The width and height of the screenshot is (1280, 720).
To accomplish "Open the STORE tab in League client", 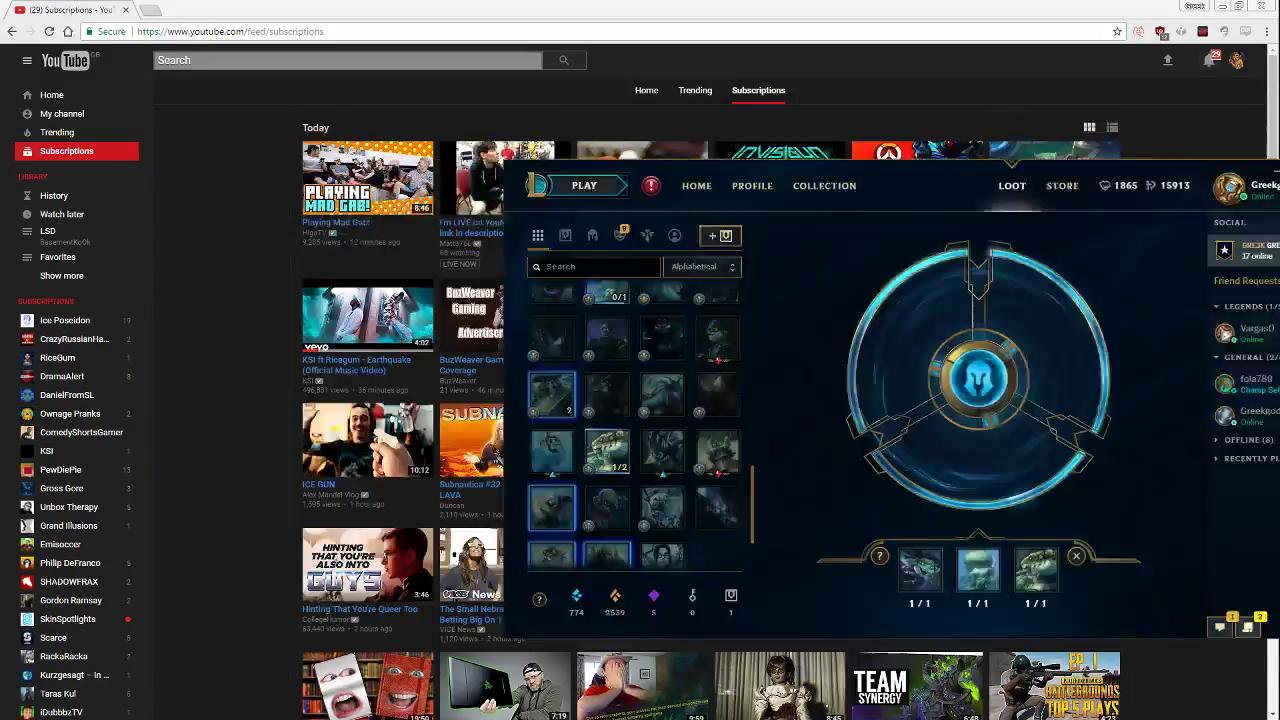I will (x=1062, y=186).
